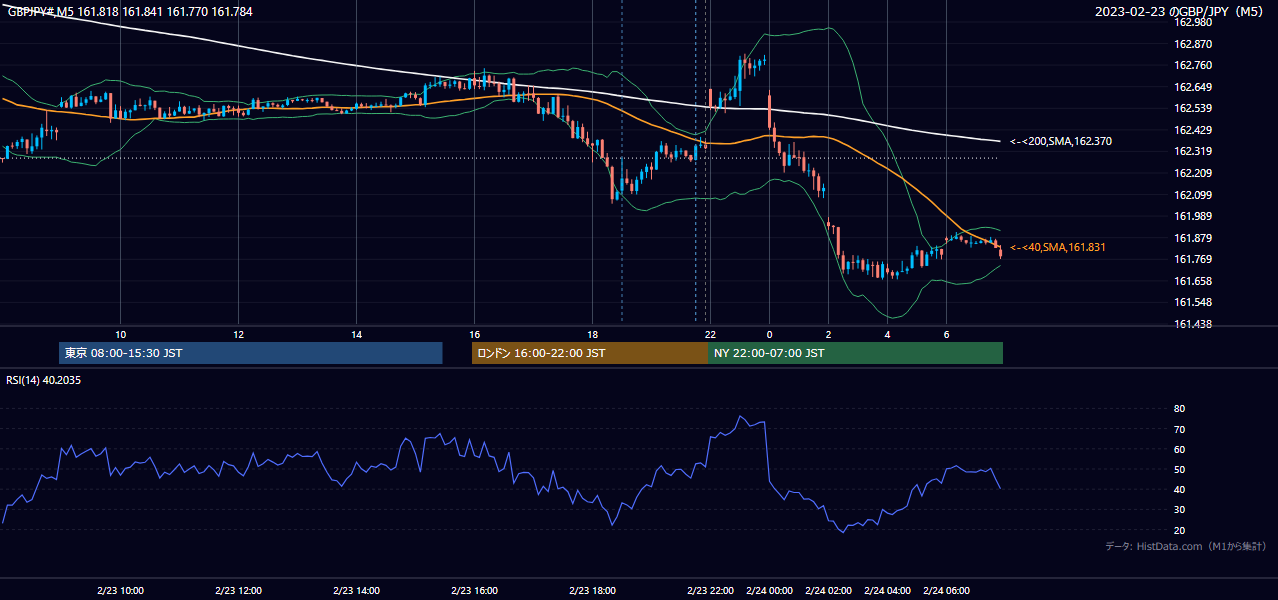Click the 2/23 16:00 date label
The height and width of the screenshot is (600, 1278).
(x=474, y=591)
